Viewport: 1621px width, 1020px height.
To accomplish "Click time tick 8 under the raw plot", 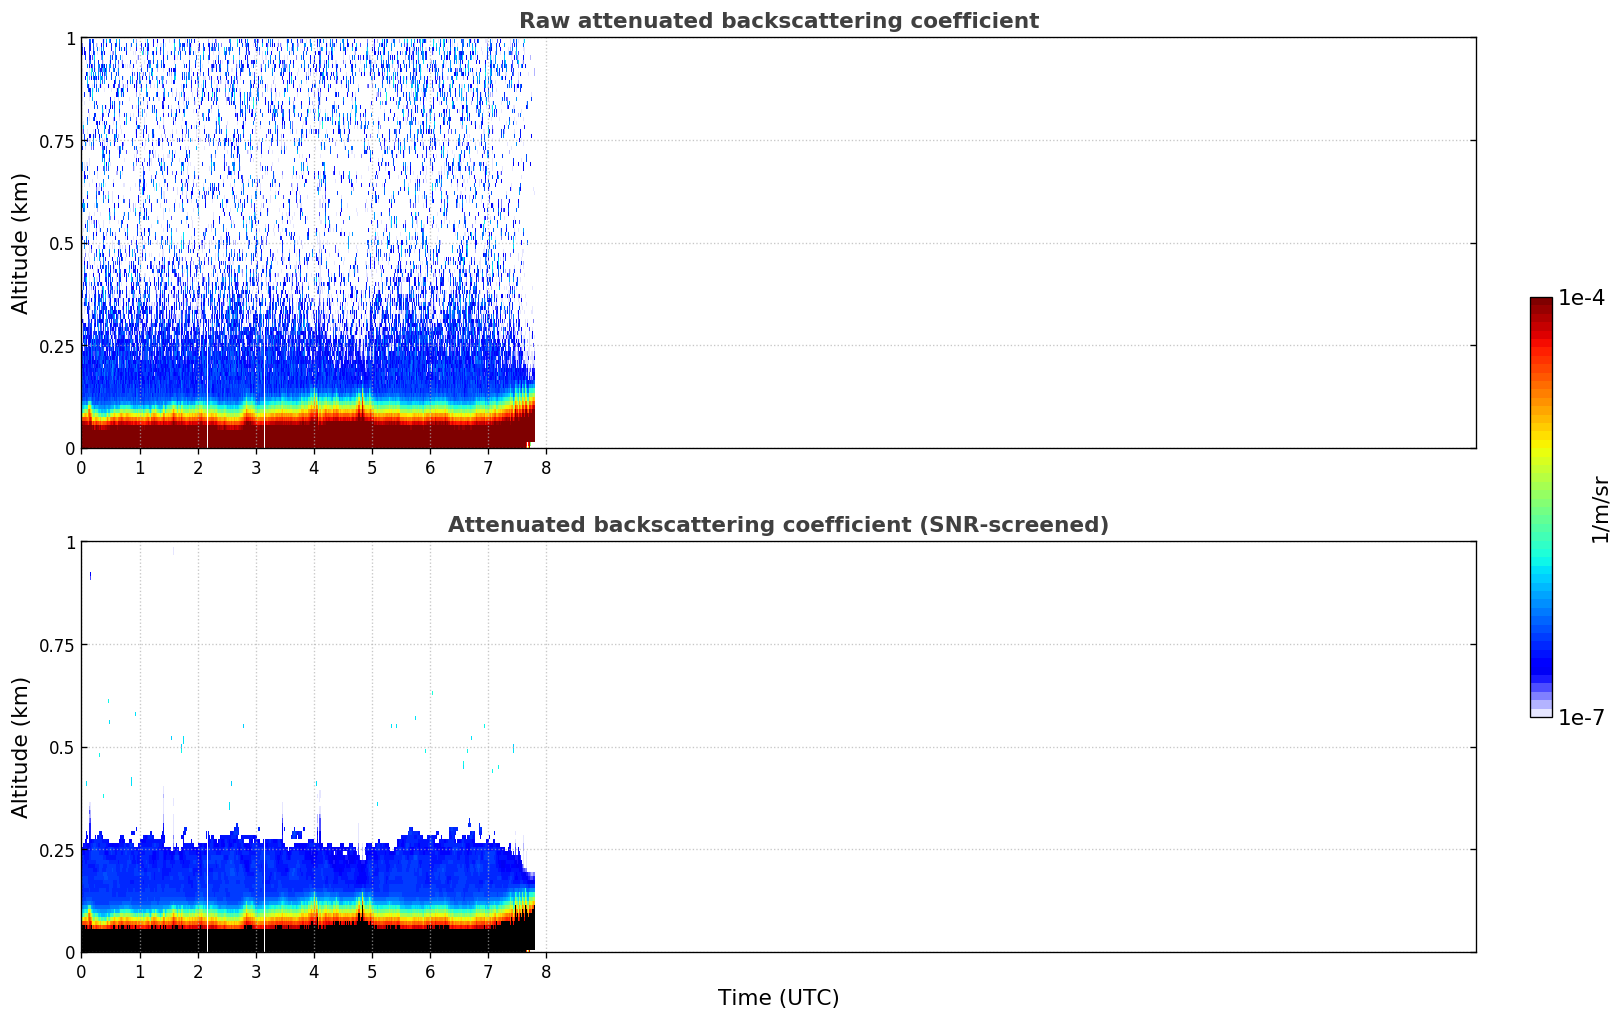I will (546, 467).
